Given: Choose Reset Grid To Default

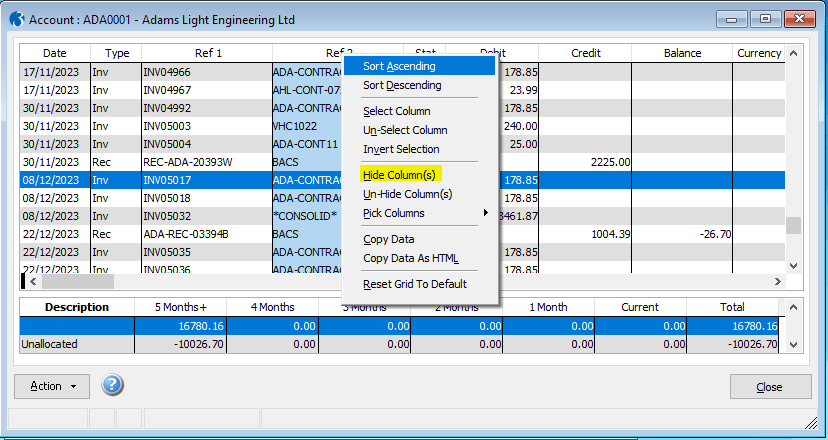Looking at the screenshot, I should [x=414, y=284].
